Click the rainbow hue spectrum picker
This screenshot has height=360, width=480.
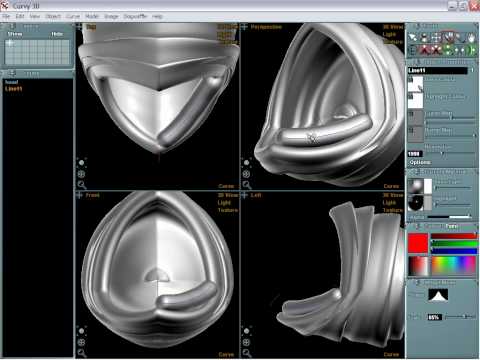pos(454,266)
